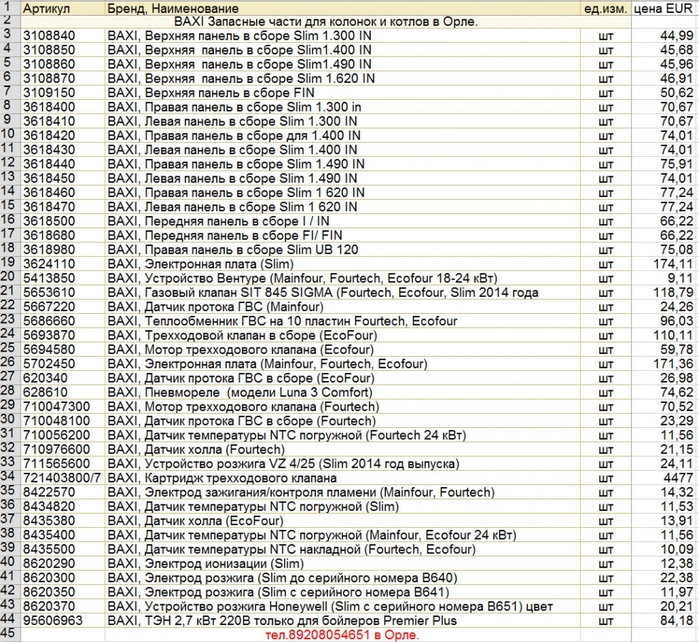Select price cell 50,62
The image size is (699, 642).
click(665, 93)
